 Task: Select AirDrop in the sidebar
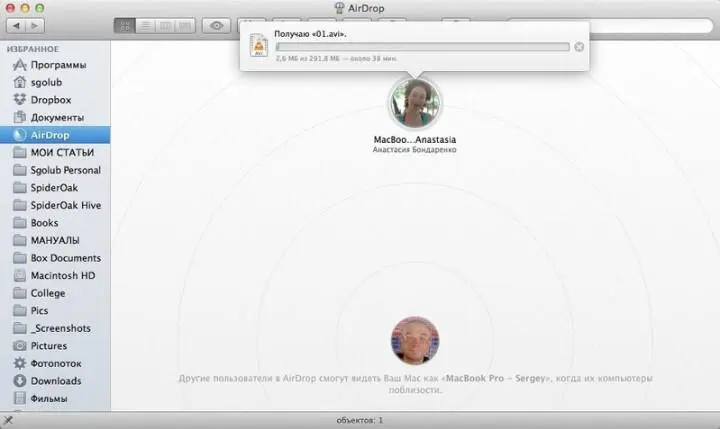(x=55, y=135)
